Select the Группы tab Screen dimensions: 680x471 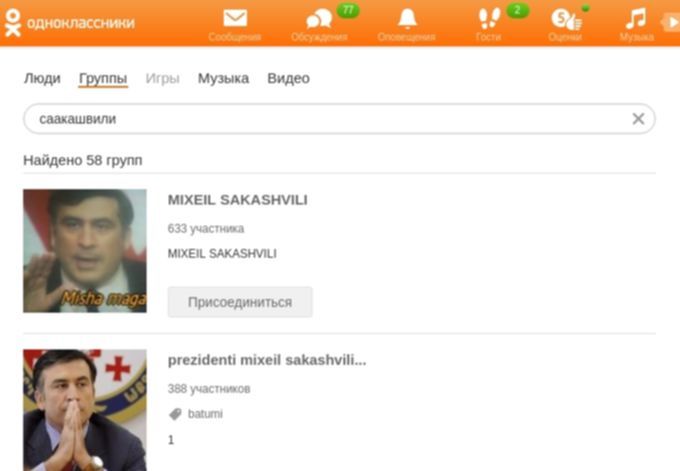coord(103,78)
